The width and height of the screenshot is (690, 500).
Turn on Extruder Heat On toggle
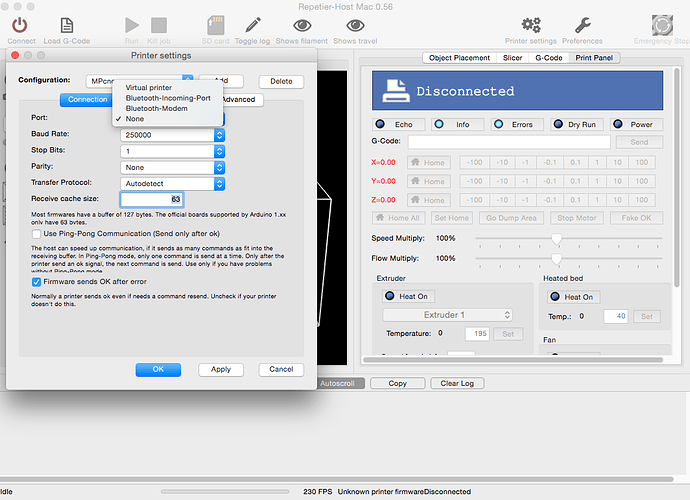pyautogui.click(x=408, y=296)
